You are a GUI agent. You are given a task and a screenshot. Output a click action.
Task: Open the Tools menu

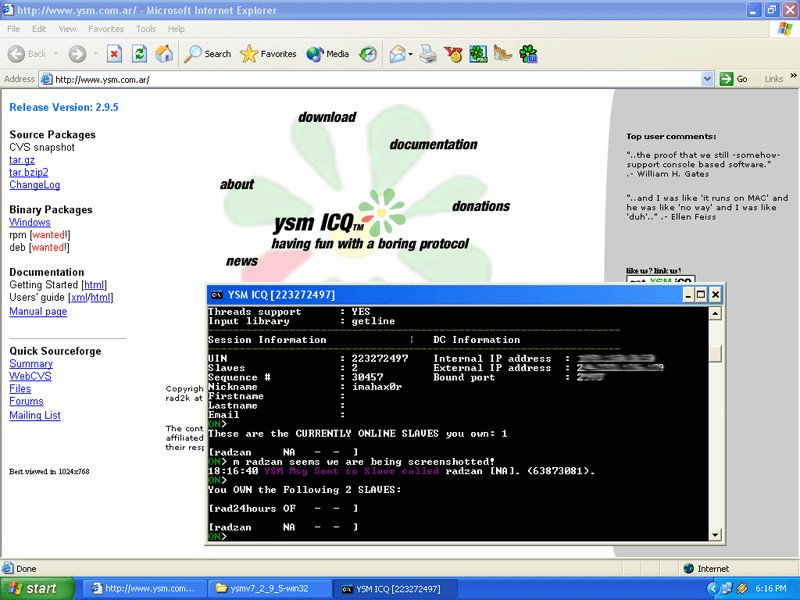click(x=146, y=29)
